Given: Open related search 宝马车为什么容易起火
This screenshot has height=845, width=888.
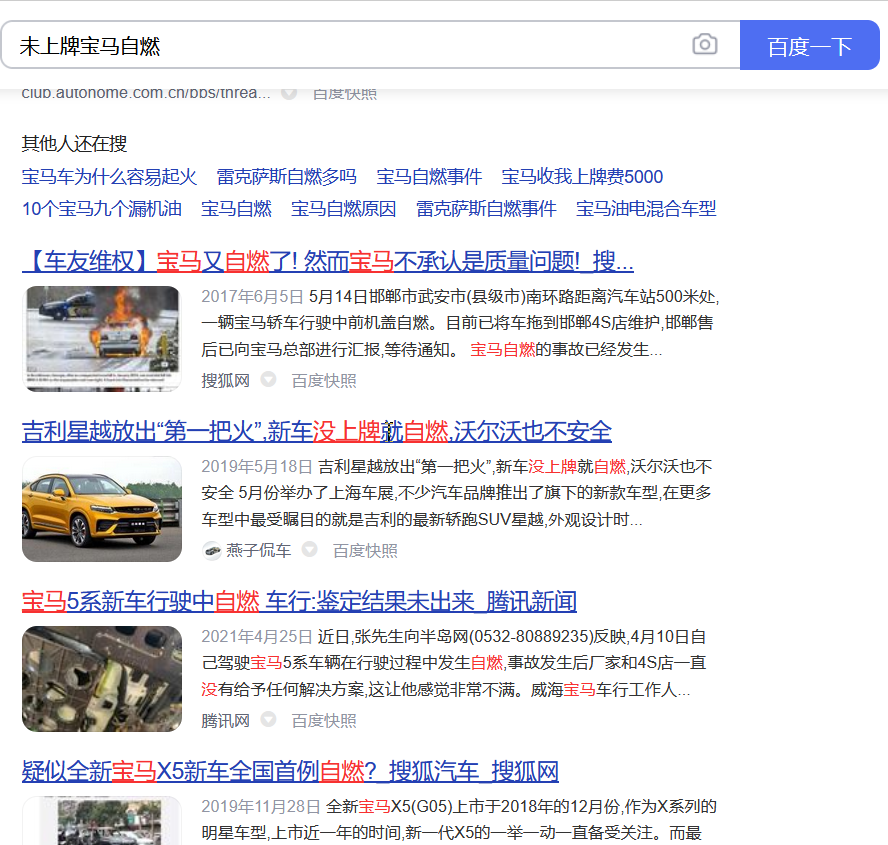Looking at the screenshot, I should pyautogui.click(x=109, y=177).
